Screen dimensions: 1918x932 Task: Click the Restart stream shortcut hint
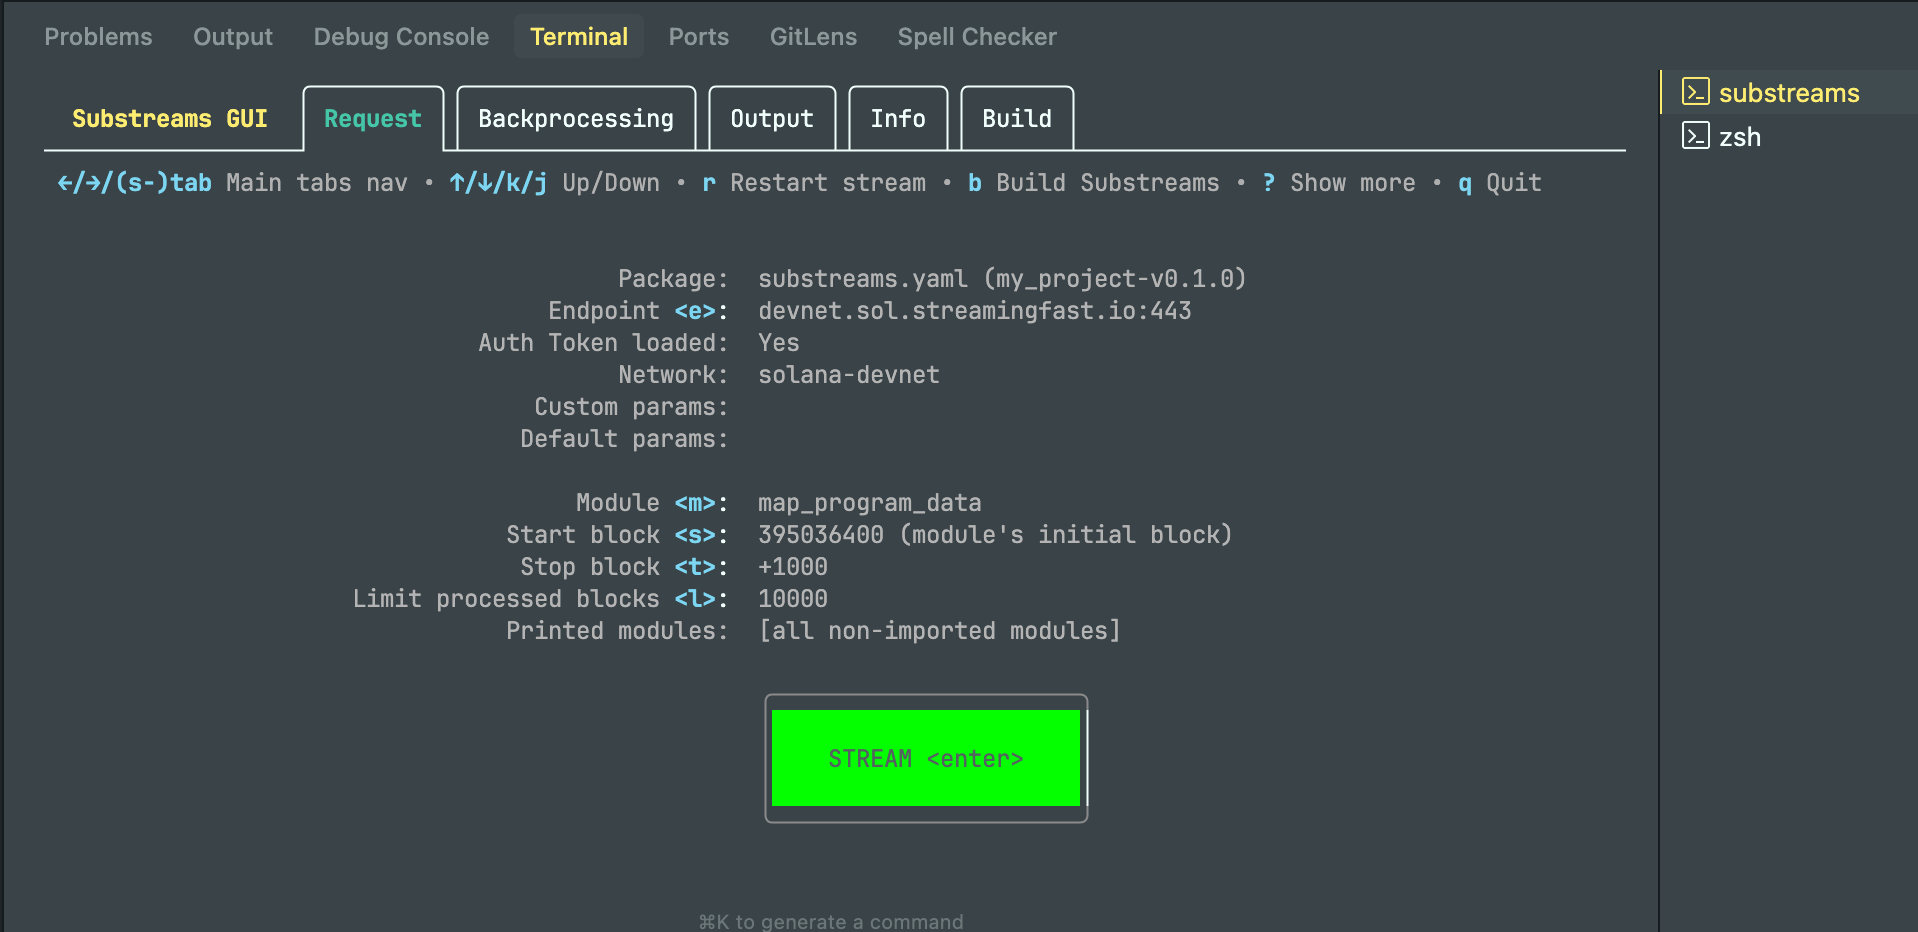pyautogui.click(x=814, y=183)
